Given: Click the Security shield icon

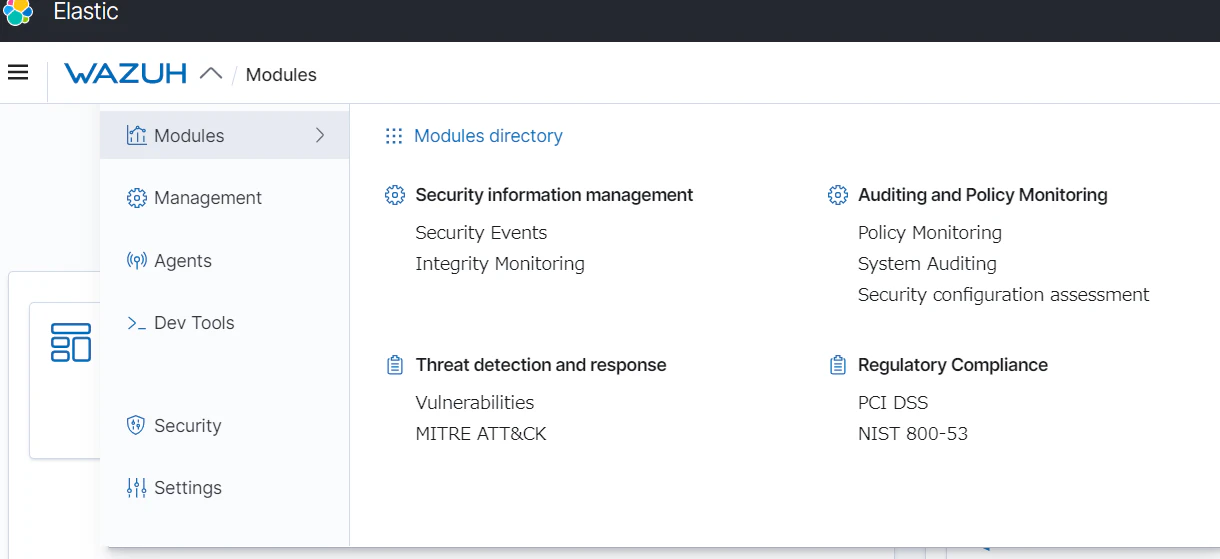Looking at the screenshot, I should click(x=137, y=426).
